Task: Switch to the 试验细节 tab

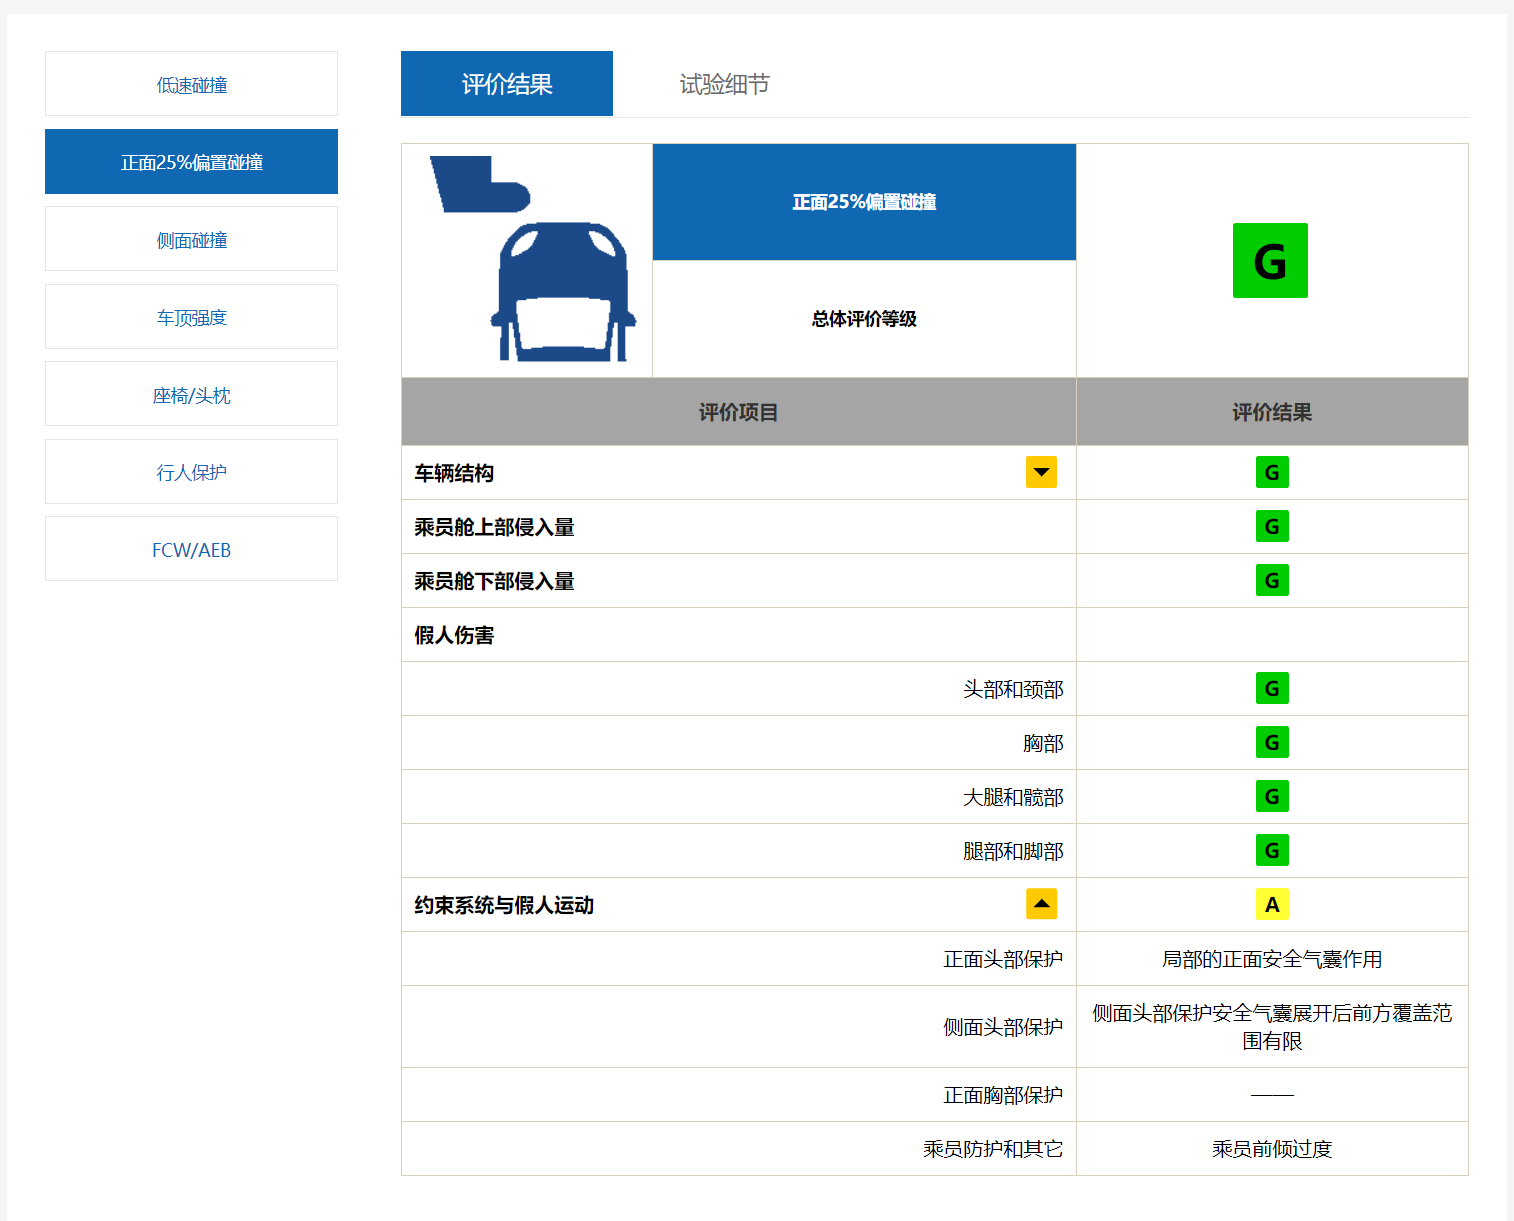Action: (724, 84)
